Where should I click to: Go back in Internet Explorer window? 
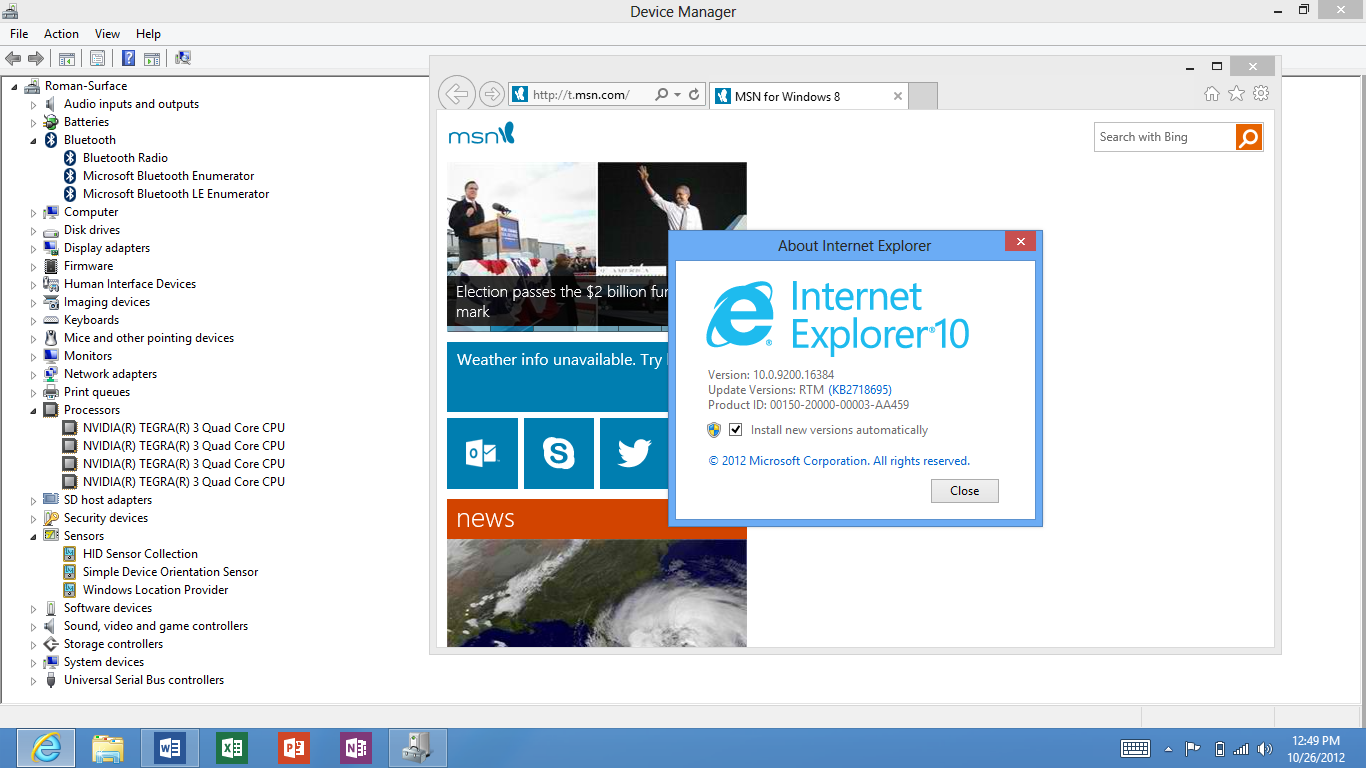pos(456,94)
